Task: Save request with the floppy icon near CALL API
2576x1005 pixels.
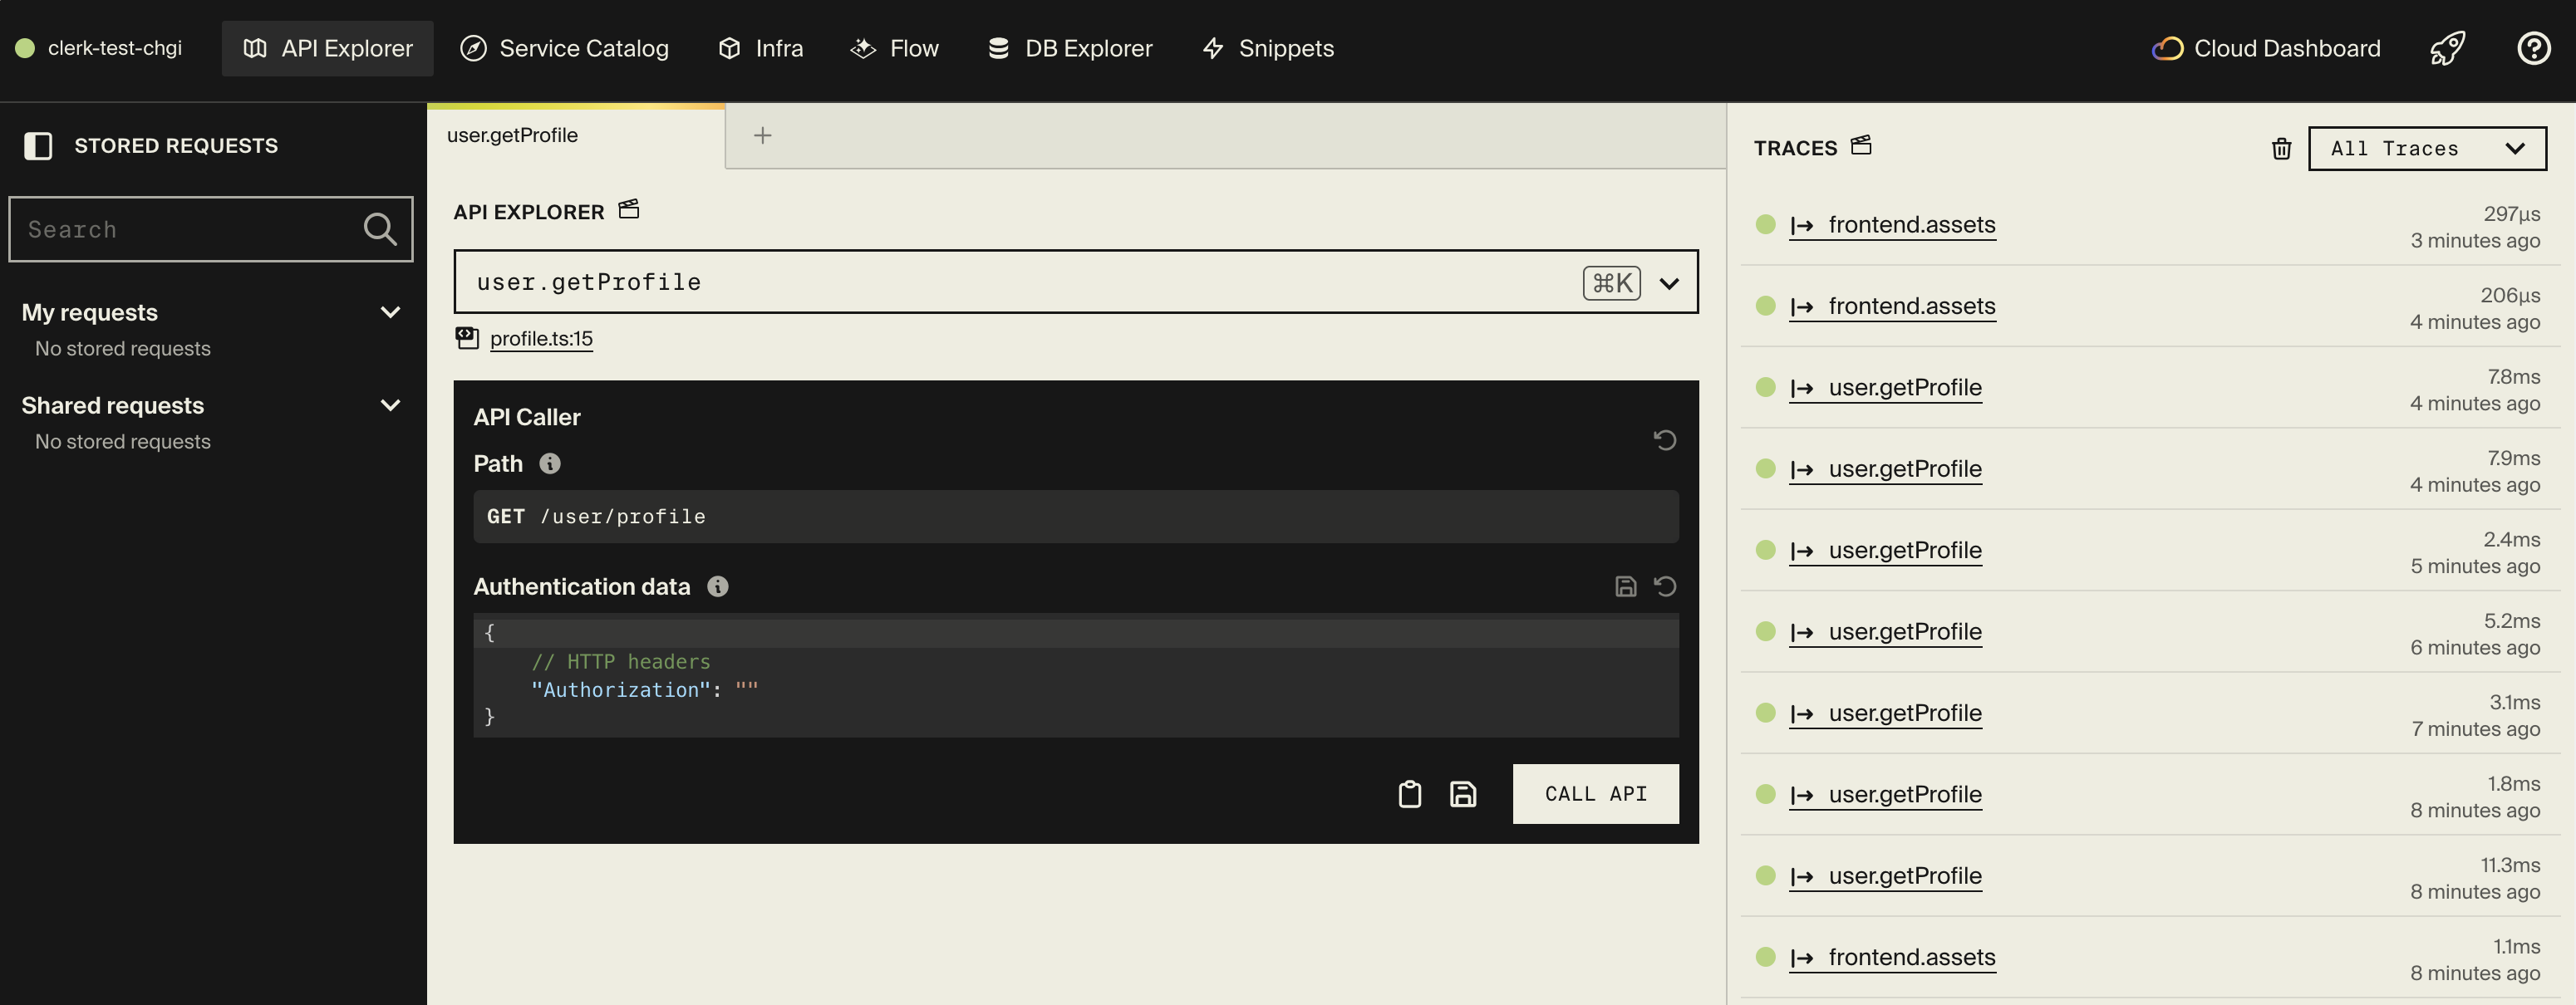Action: 1462,794
